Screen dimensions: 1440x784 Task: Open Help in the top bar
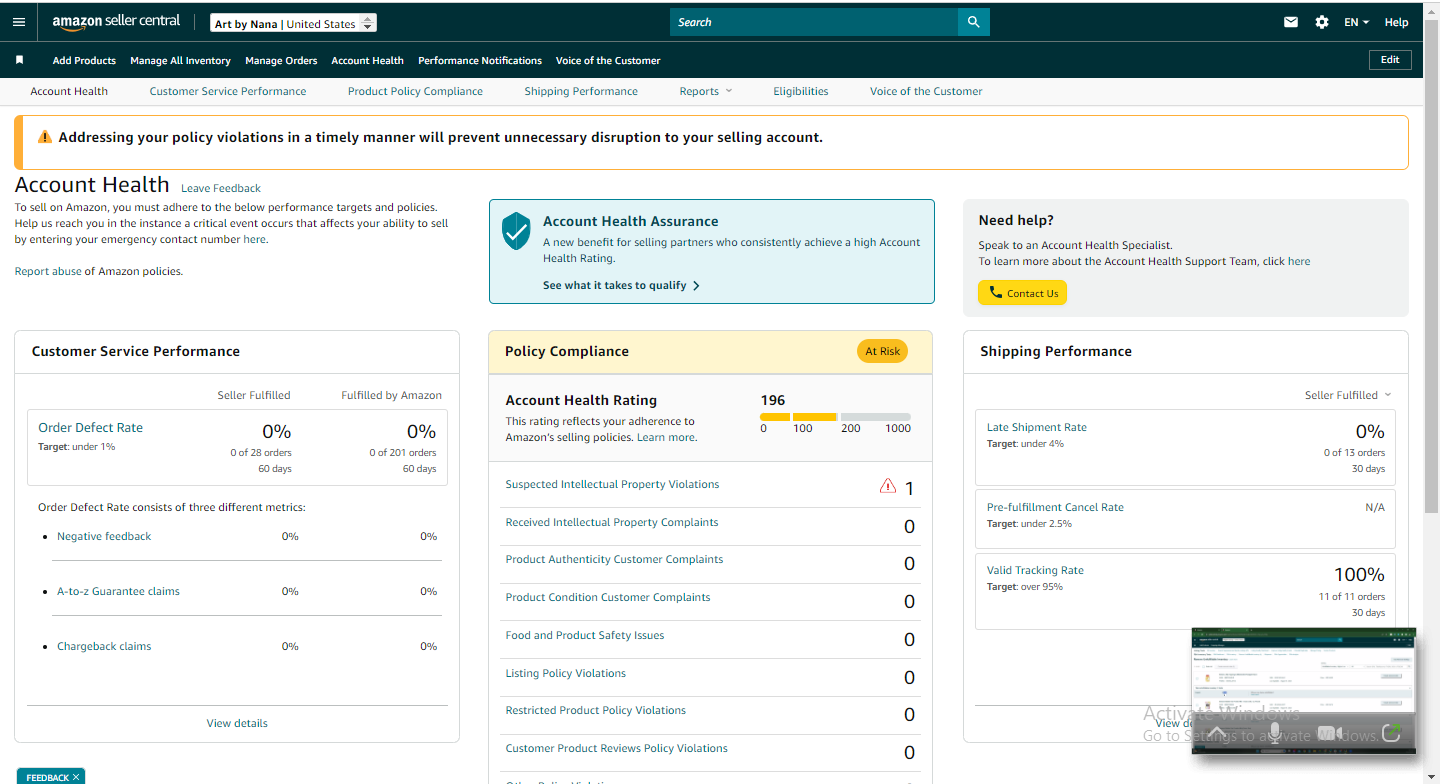click(1397, 22)
